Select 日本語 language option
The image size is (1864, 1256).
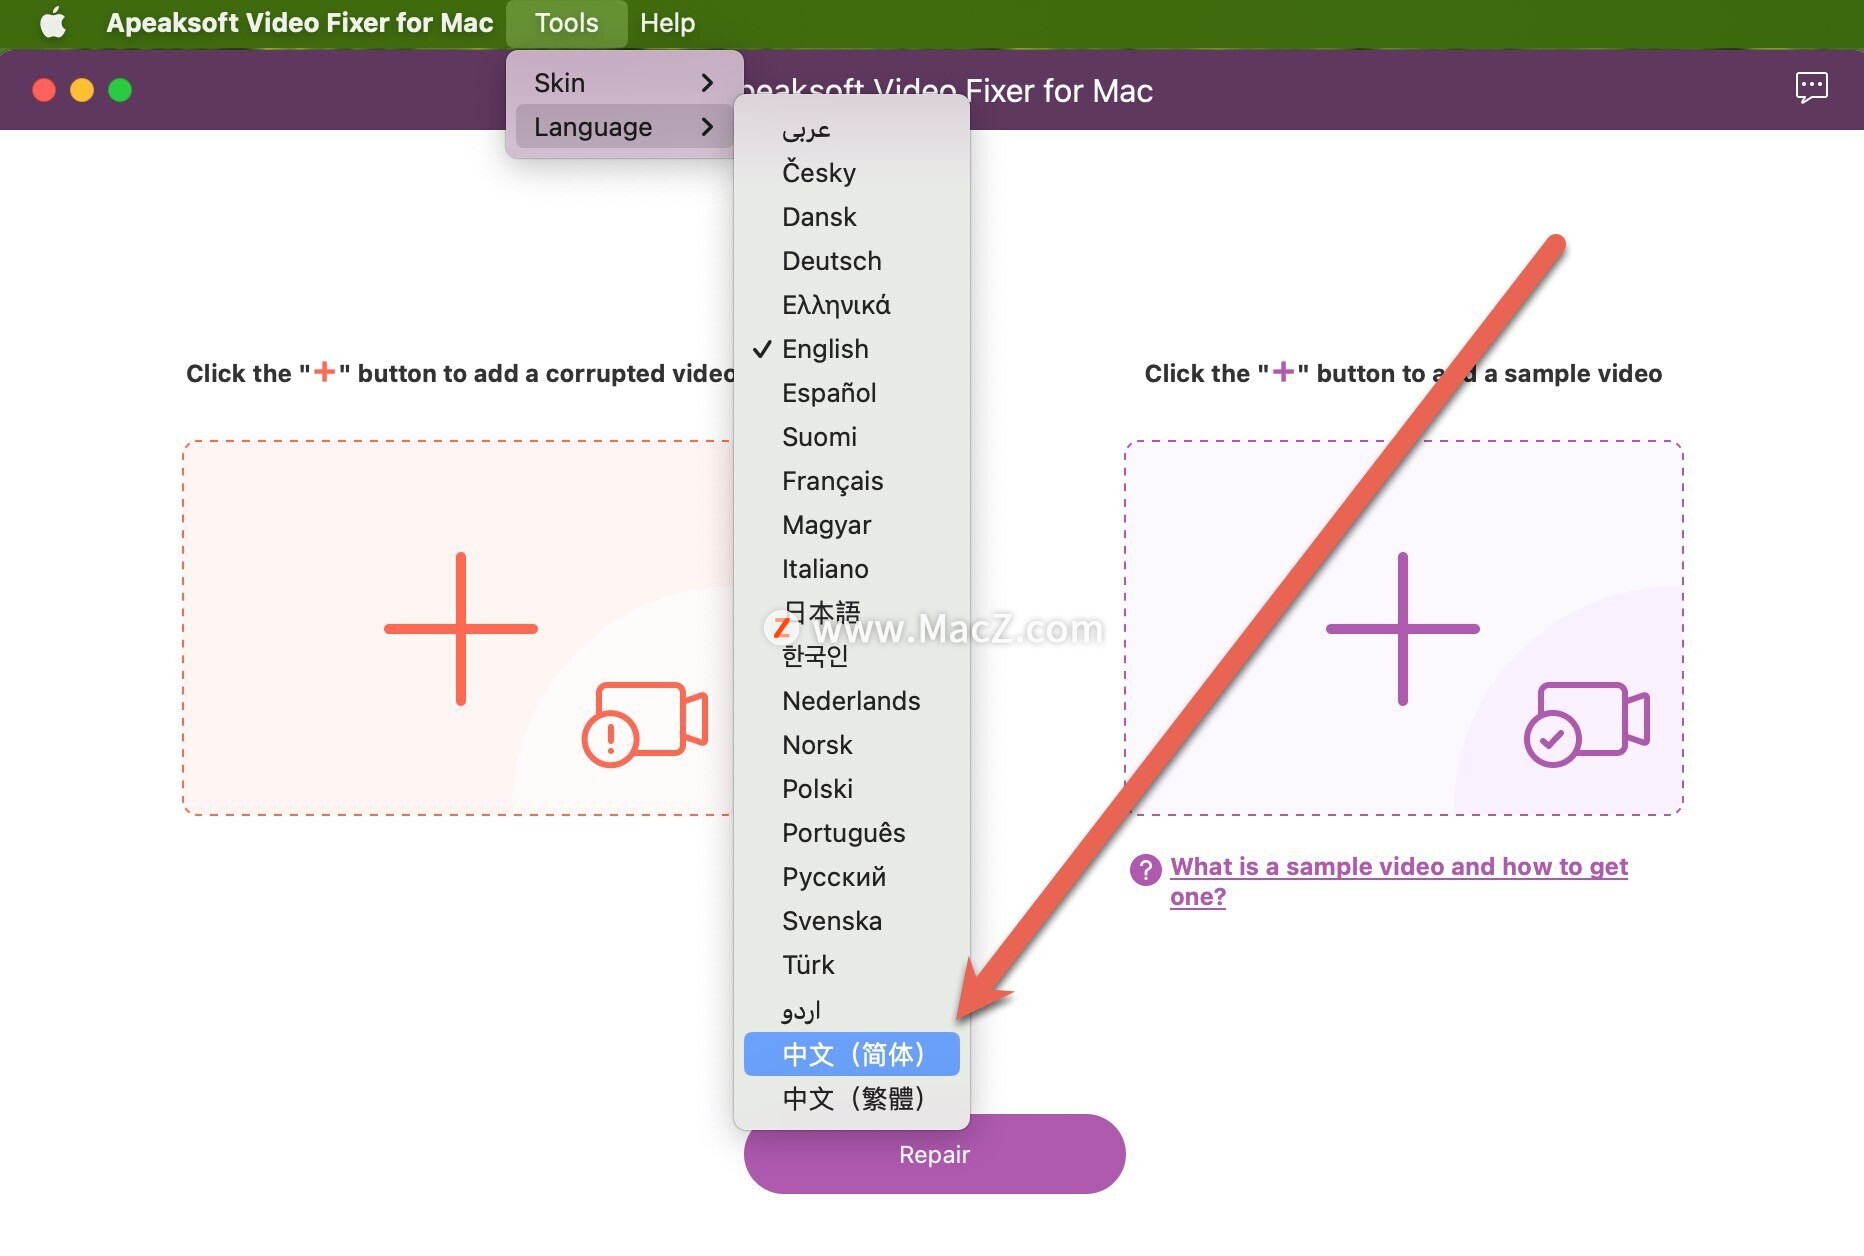(x=852, y=613)
